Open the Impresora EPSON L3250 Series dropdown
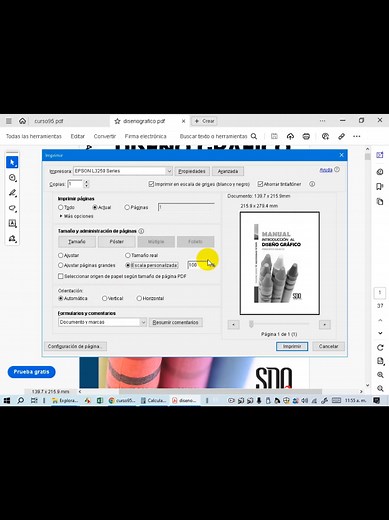 123,171
